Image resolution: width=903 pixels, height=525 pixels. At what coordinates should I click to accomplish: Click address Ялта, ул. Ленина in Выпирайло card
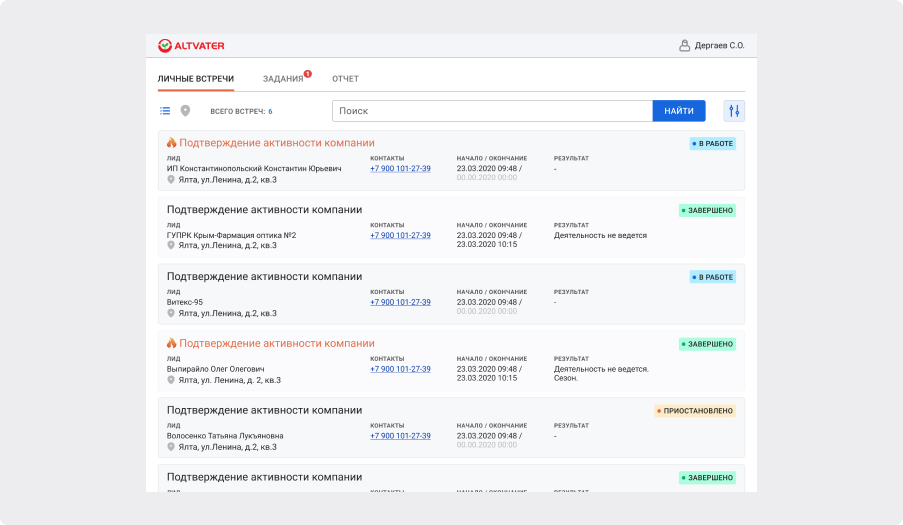click(230, 380)
